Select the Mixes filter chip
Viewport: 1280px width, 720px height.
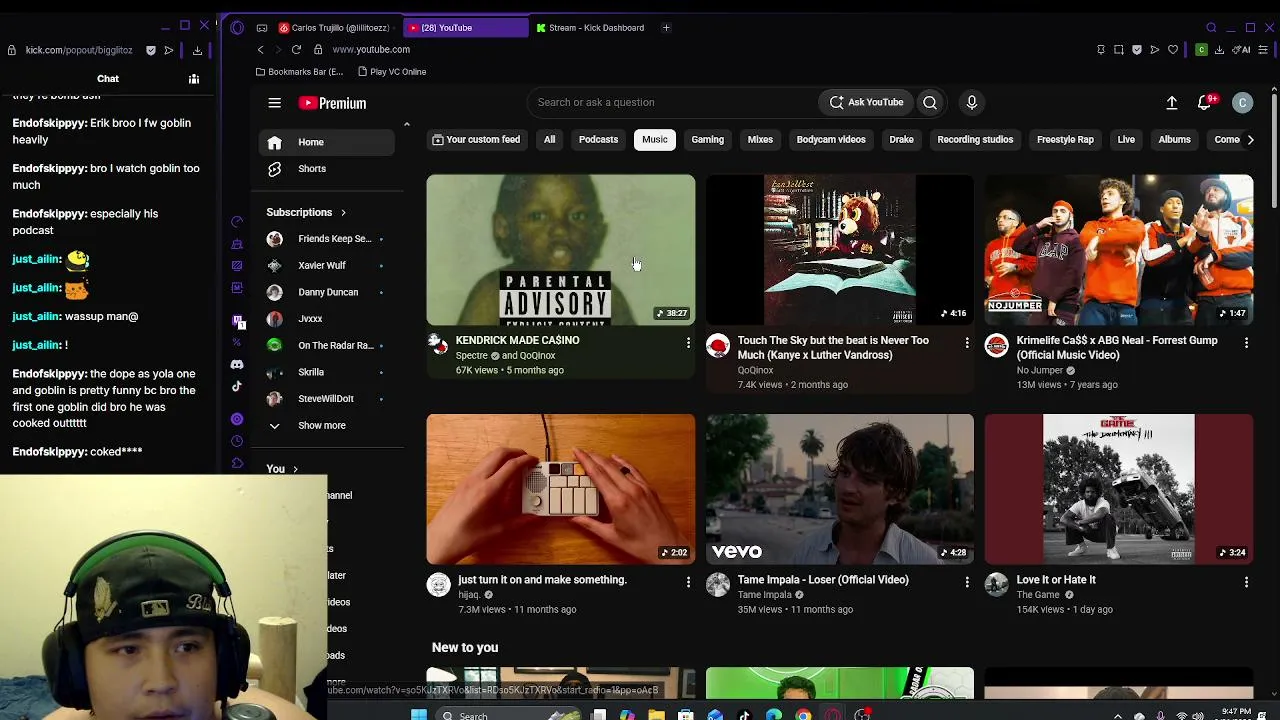coord(760,140)
